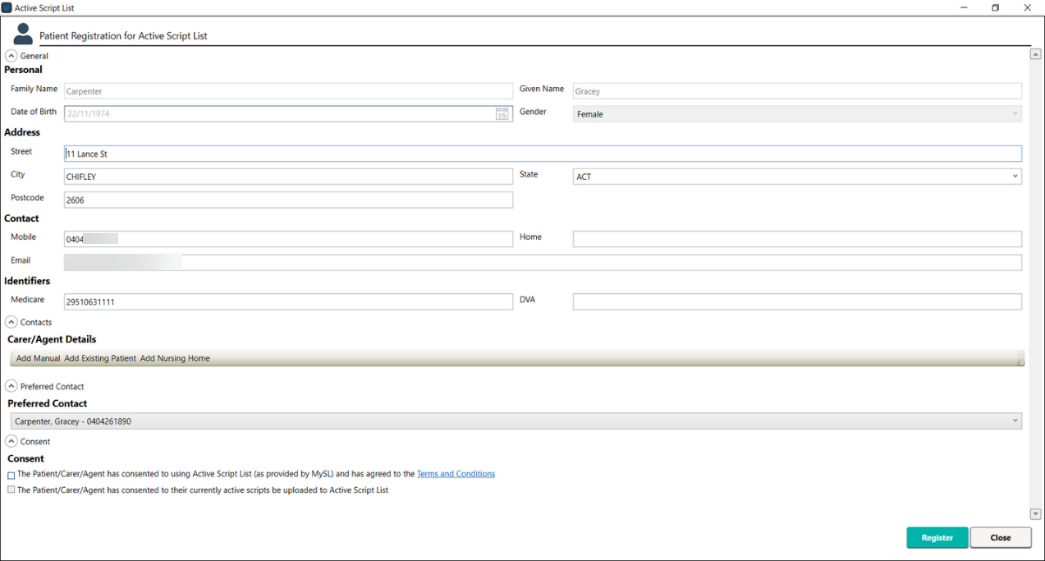Click the Given Name field

pos(797,91)
